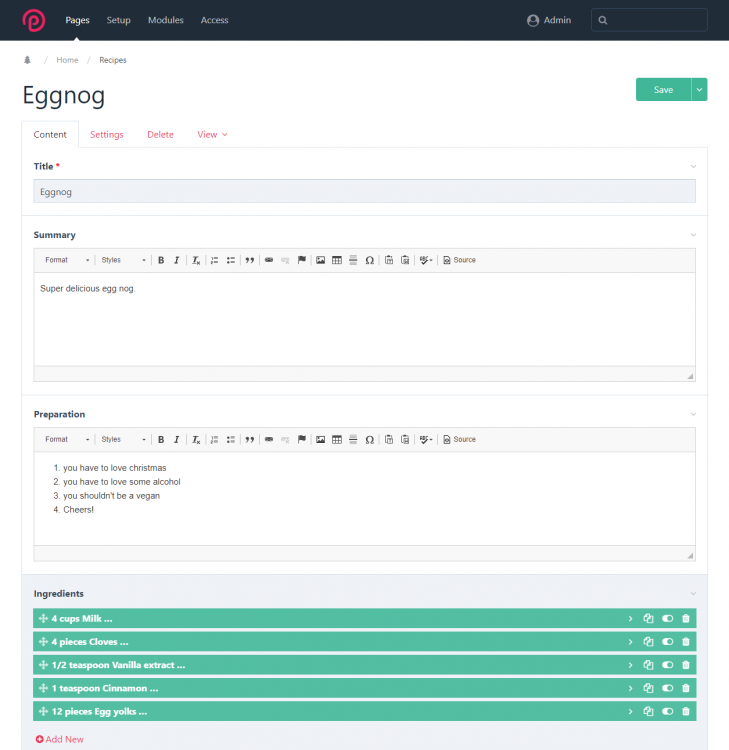The image size is (729, 750).
Task: Open the Format dropdown in Summary toolbar
Action: click(66, 260)
